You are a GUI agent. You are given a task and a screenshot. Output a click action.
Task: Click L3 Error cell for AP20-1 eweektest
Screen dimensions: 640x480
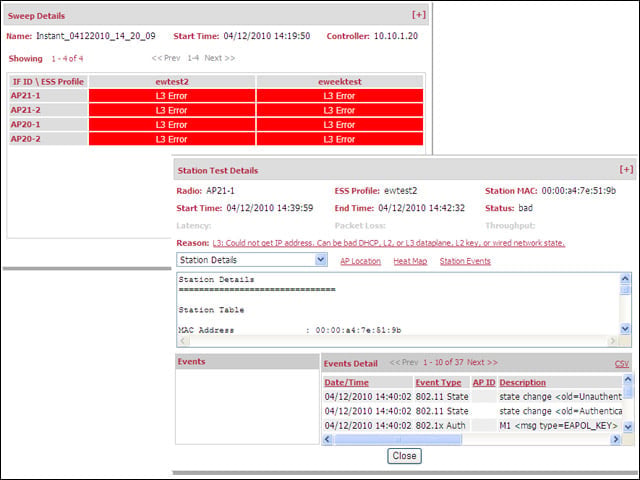pos(340,124)
